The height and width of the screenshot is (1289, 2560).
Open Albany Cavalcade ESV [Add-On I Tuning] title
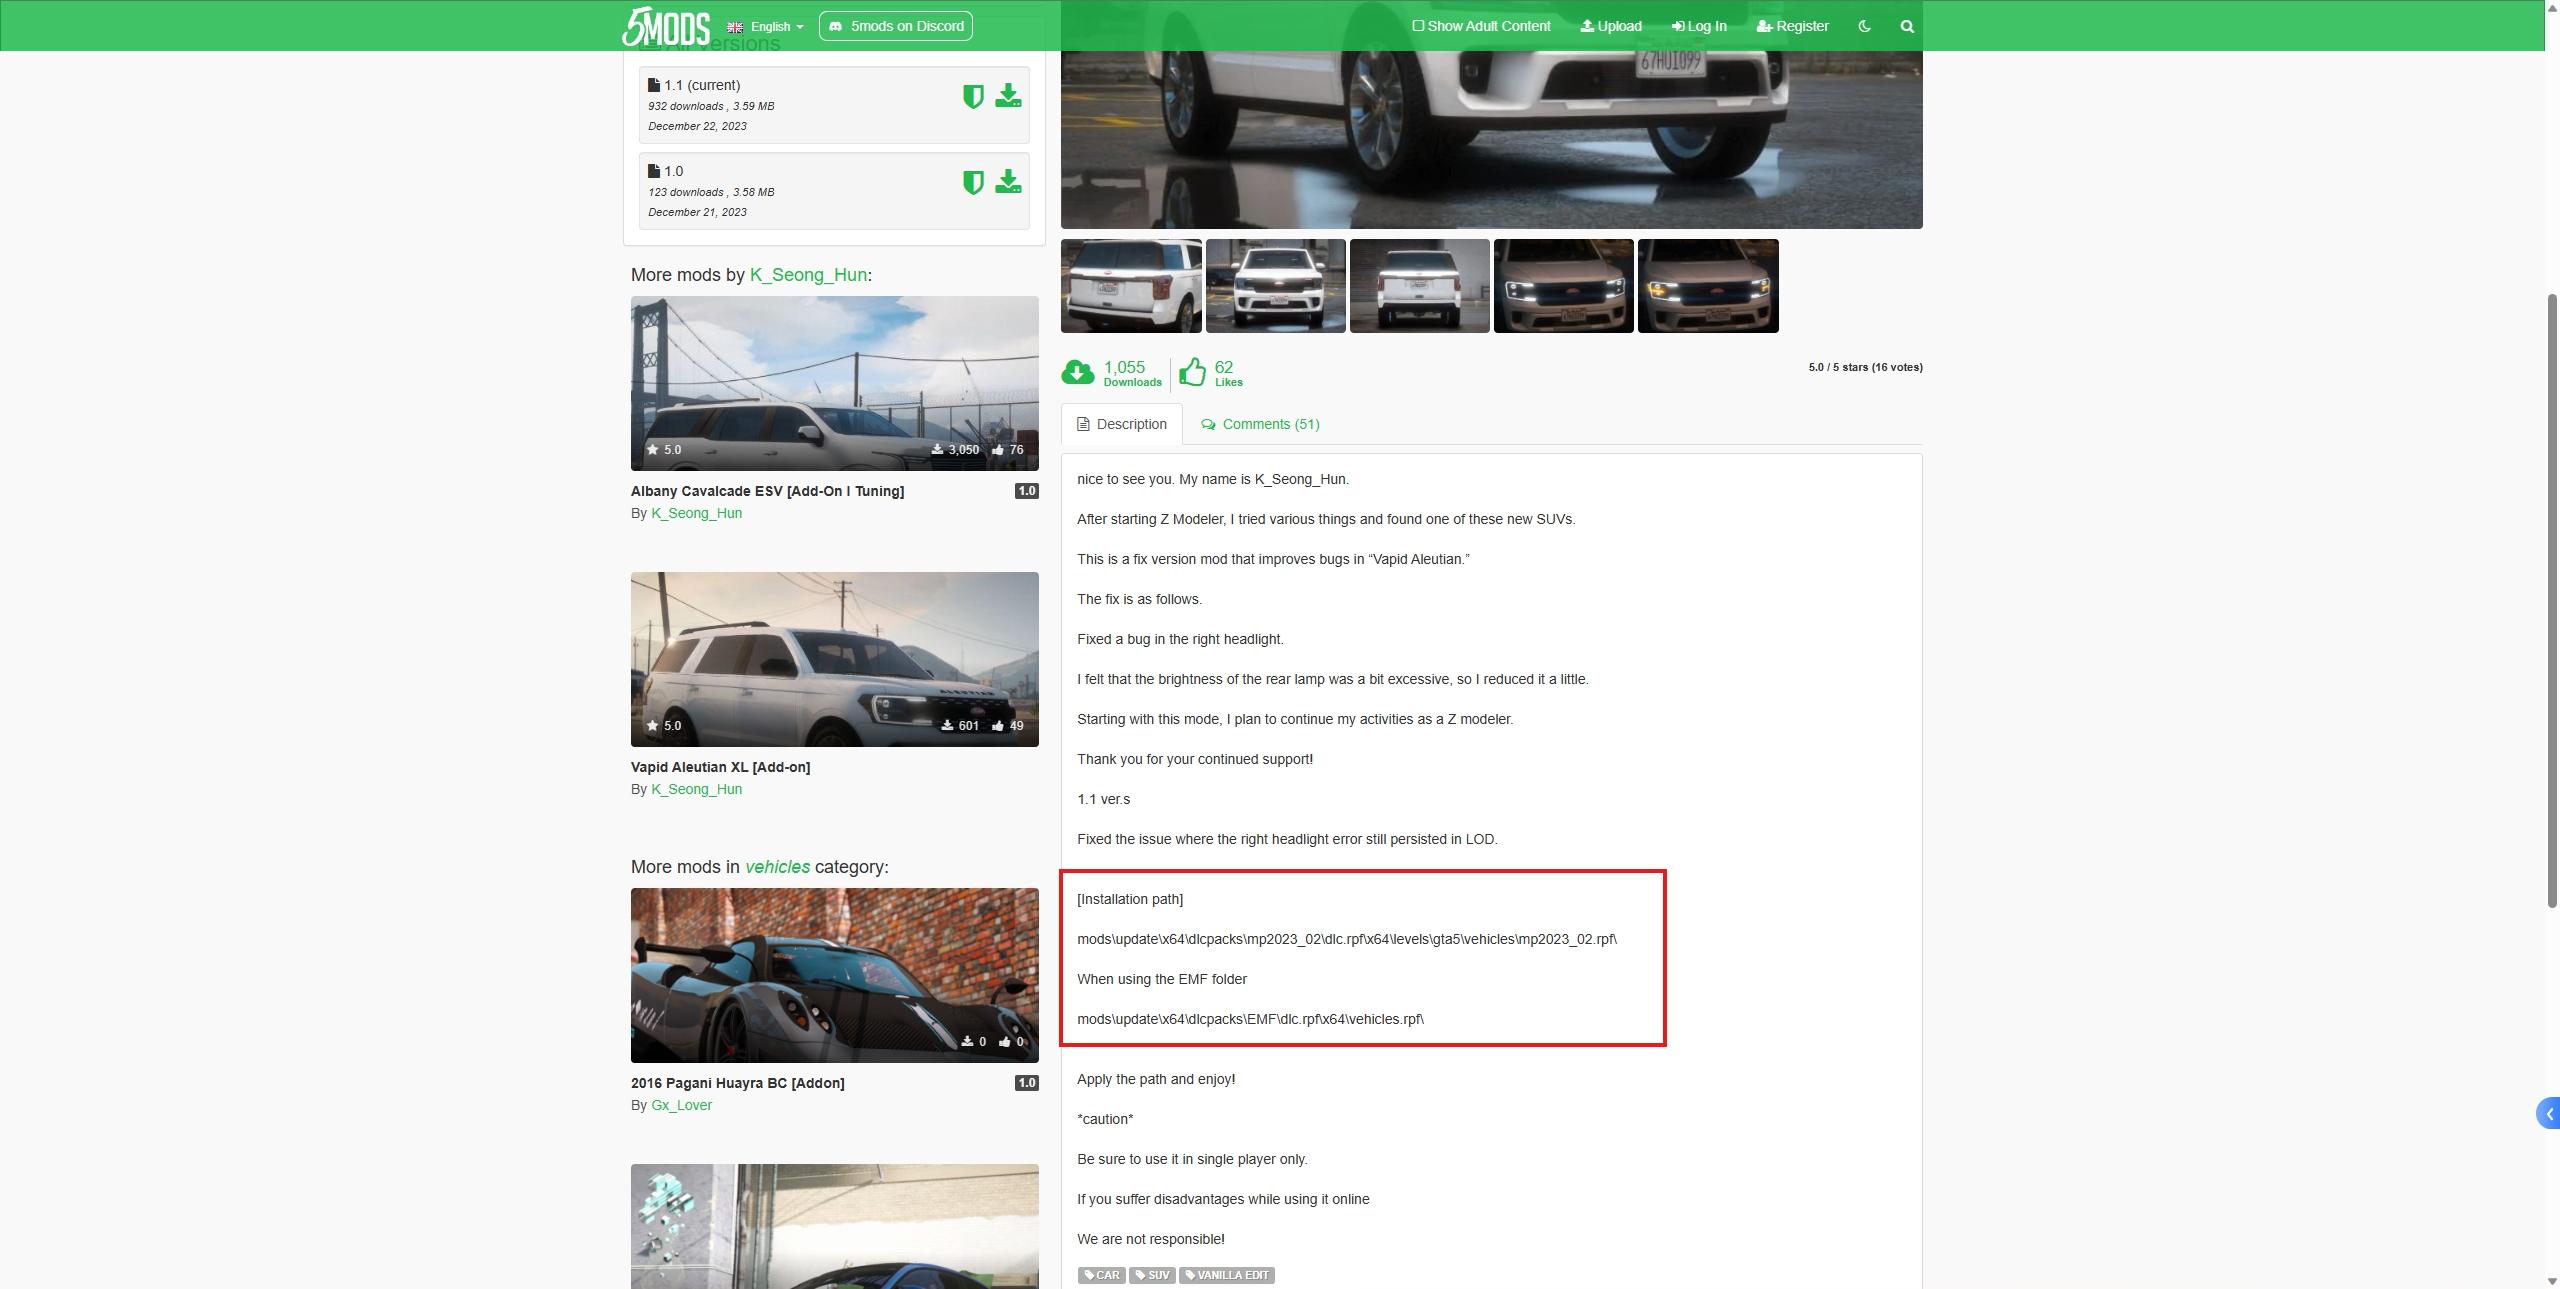tap(767, 491)
